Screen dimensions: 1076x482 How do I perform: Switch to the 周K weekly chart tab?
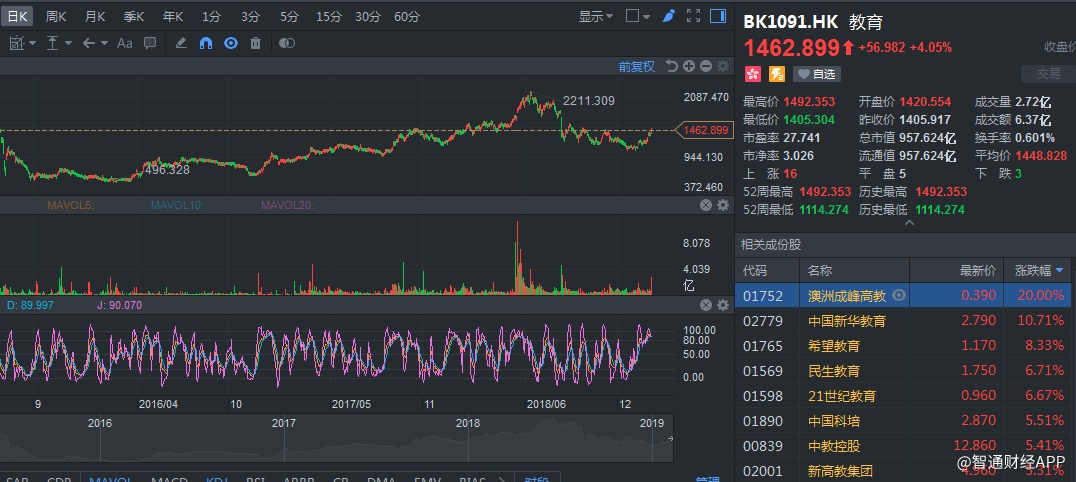57,16
